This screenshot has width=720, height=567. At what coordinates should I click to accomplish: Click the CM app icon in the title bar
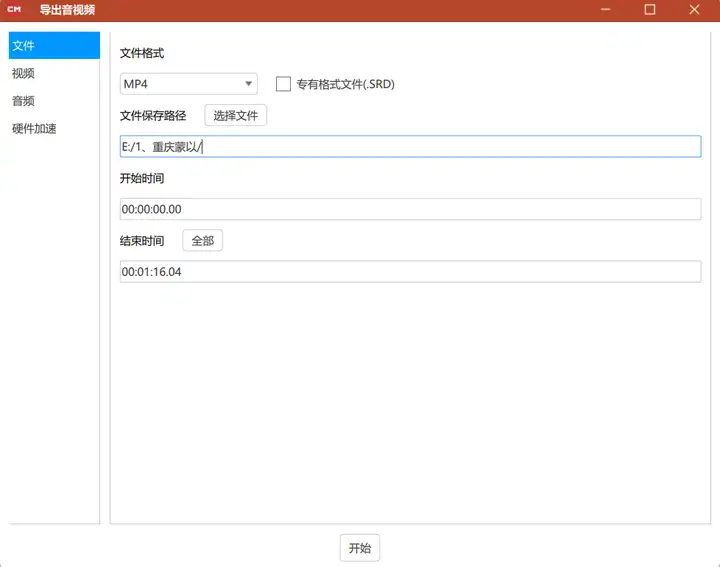pyautogui.click(x=14, y=9)
